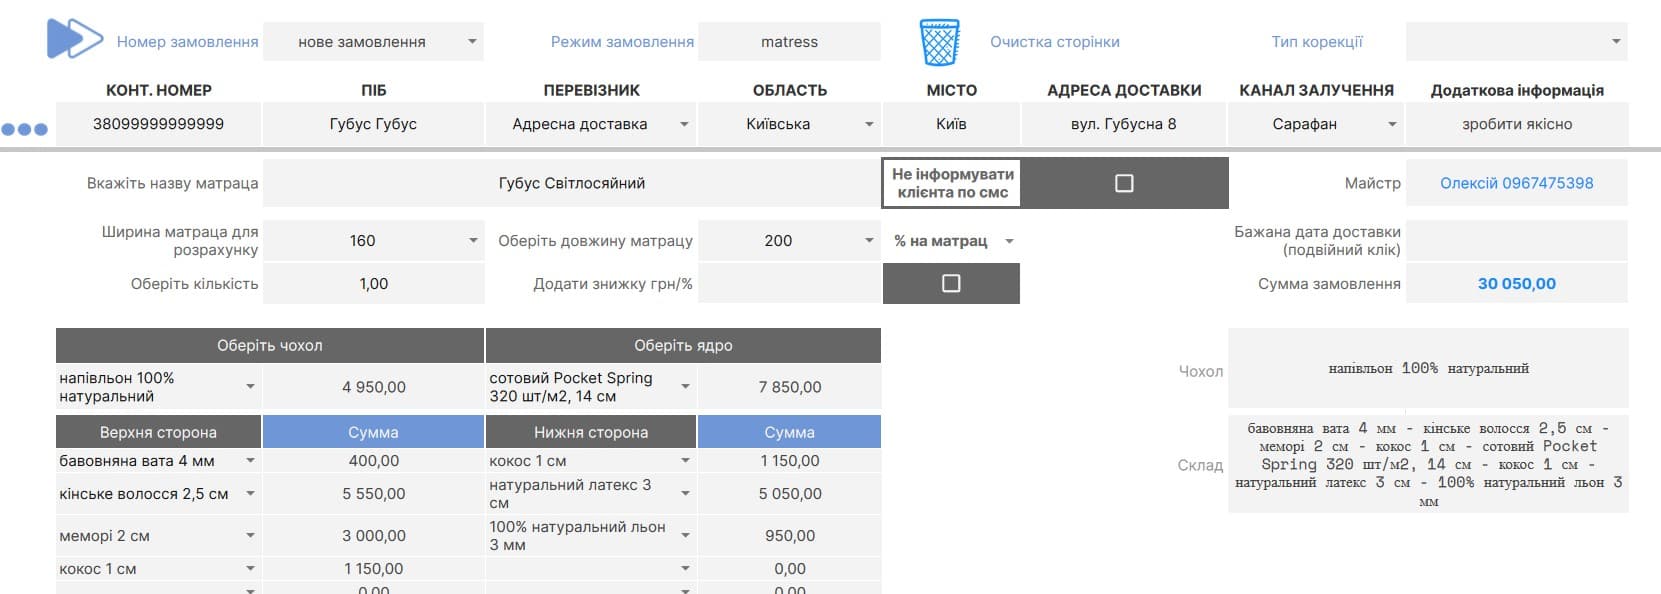Click the desired delivery date field
1661x594 pixels.
[x=1517, y=241]
